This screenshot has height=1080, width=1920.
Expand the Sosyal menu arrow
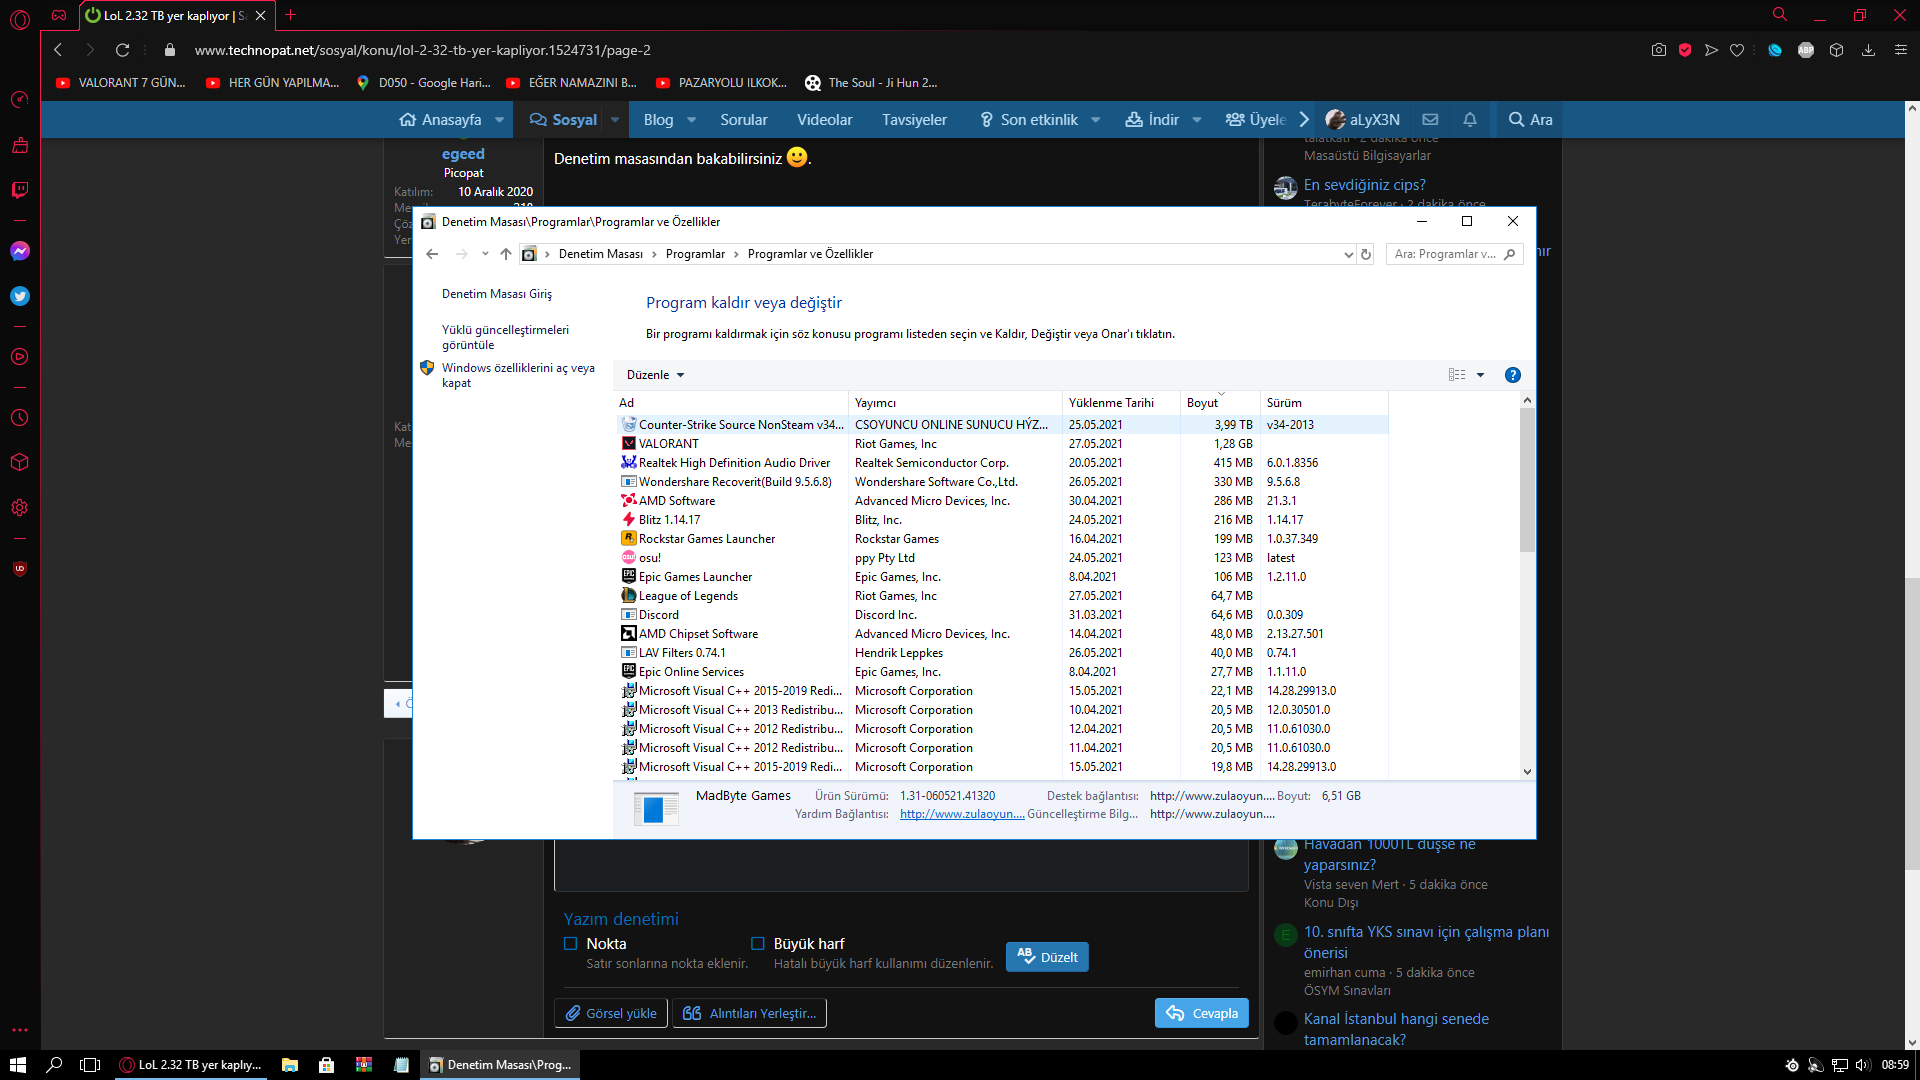(615, 120)
